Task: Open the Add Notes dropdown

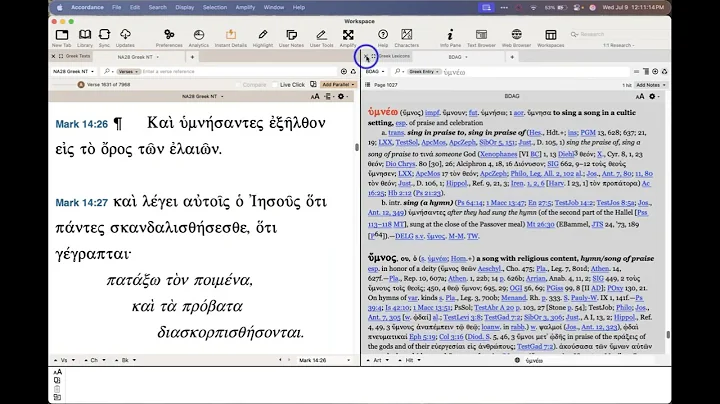Action: (x=651, y=85)
